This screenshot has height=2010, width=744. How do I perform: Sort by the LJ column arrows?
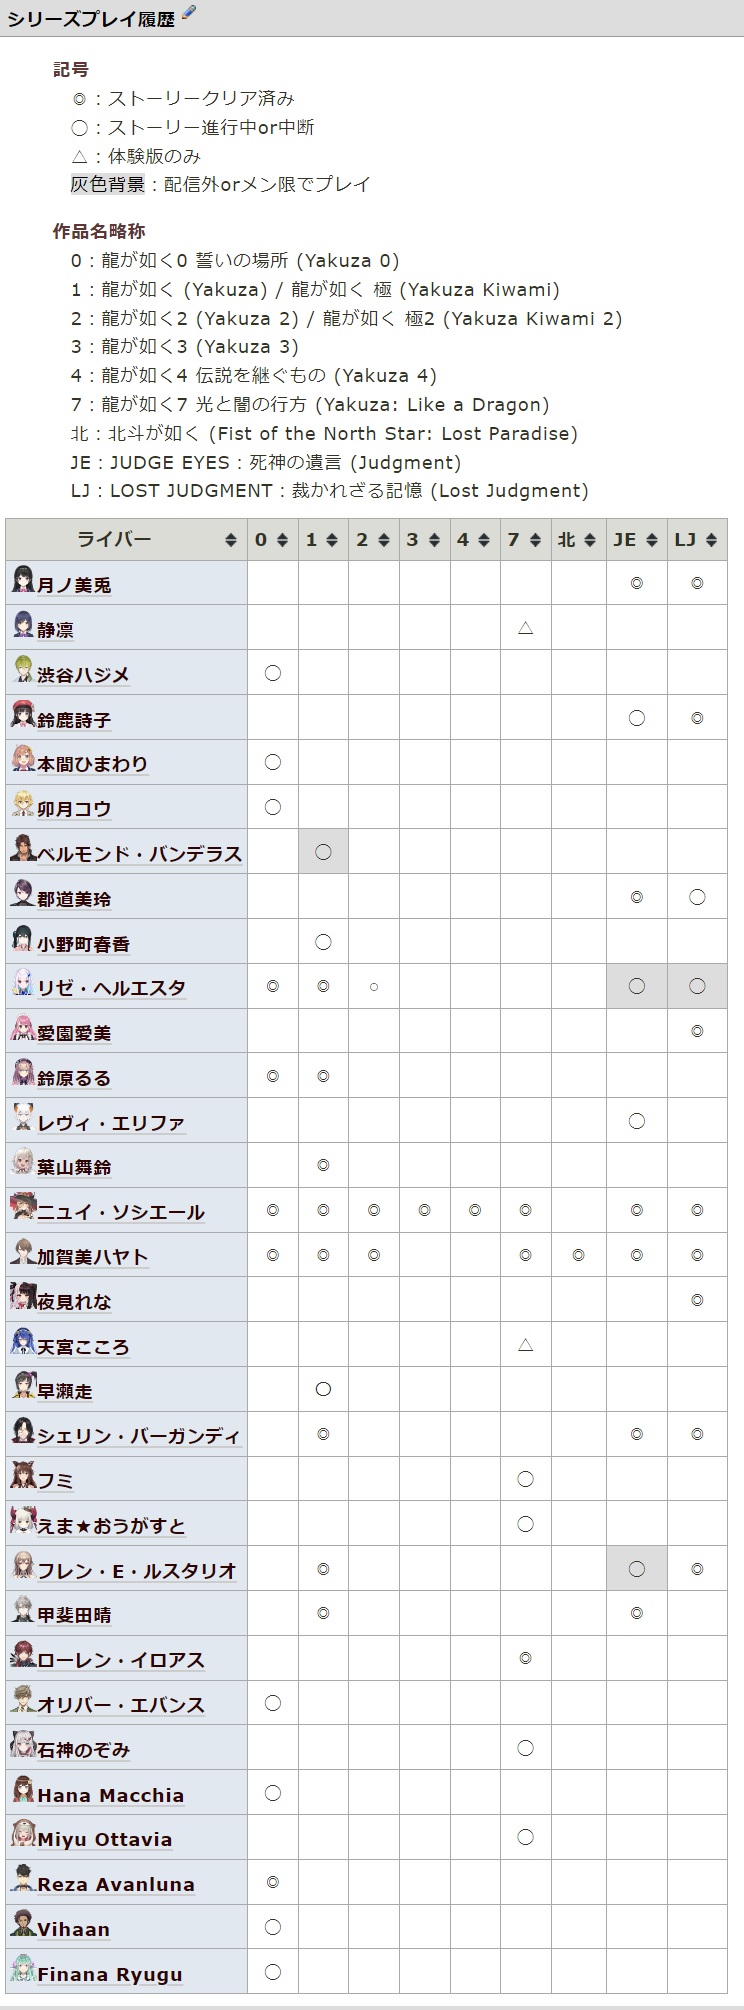point(712,540)
